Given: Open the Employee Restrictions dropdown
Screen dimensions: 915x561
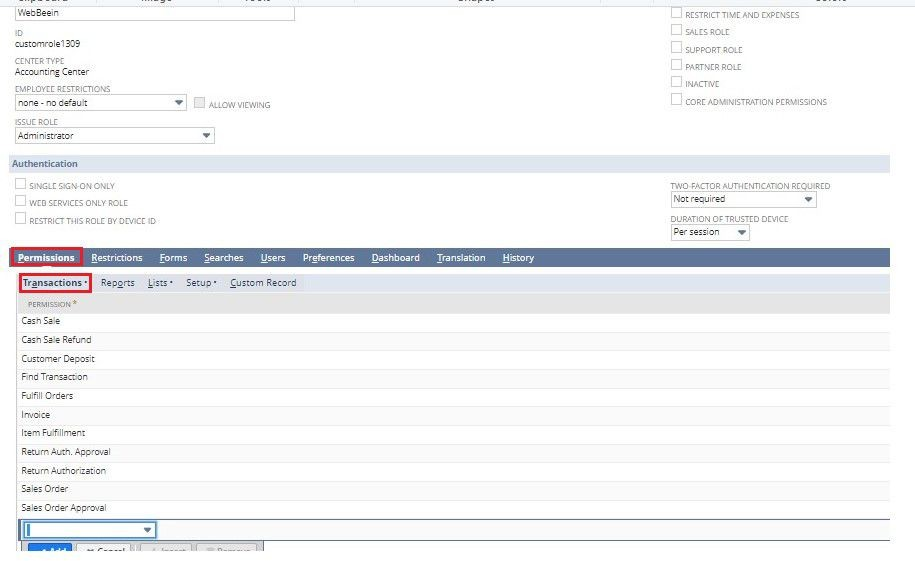Looking at the screenshot, I should pos(179,103).
